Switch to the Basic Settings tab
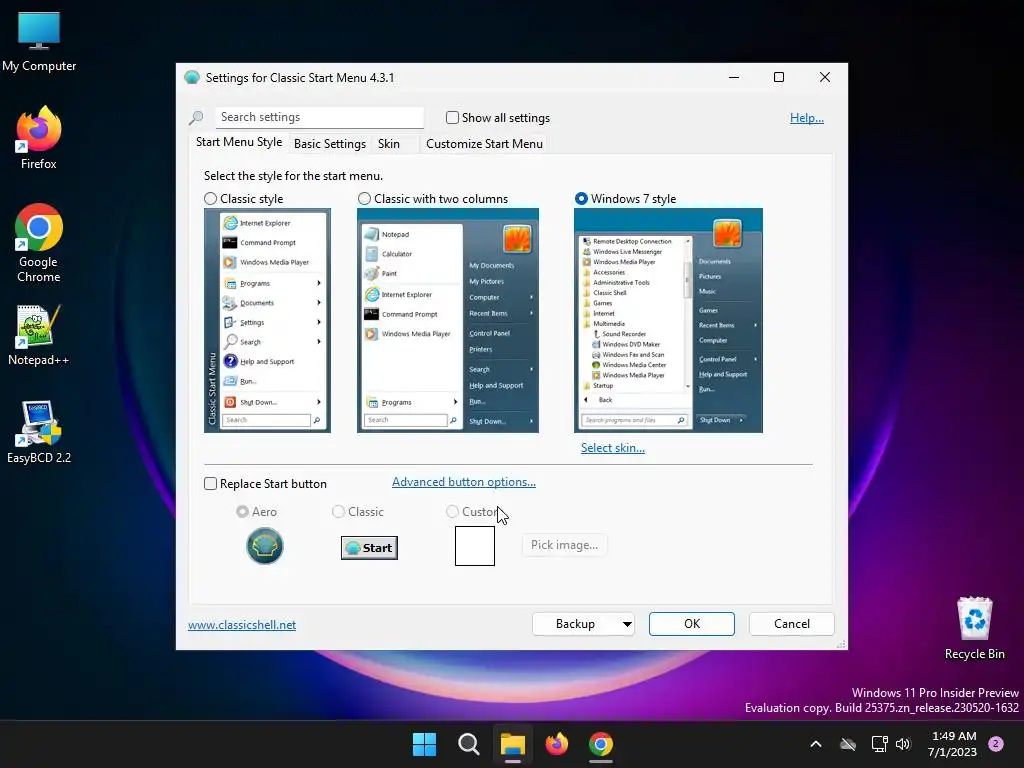Screen dimensions: 1024x768 [330, 144]
